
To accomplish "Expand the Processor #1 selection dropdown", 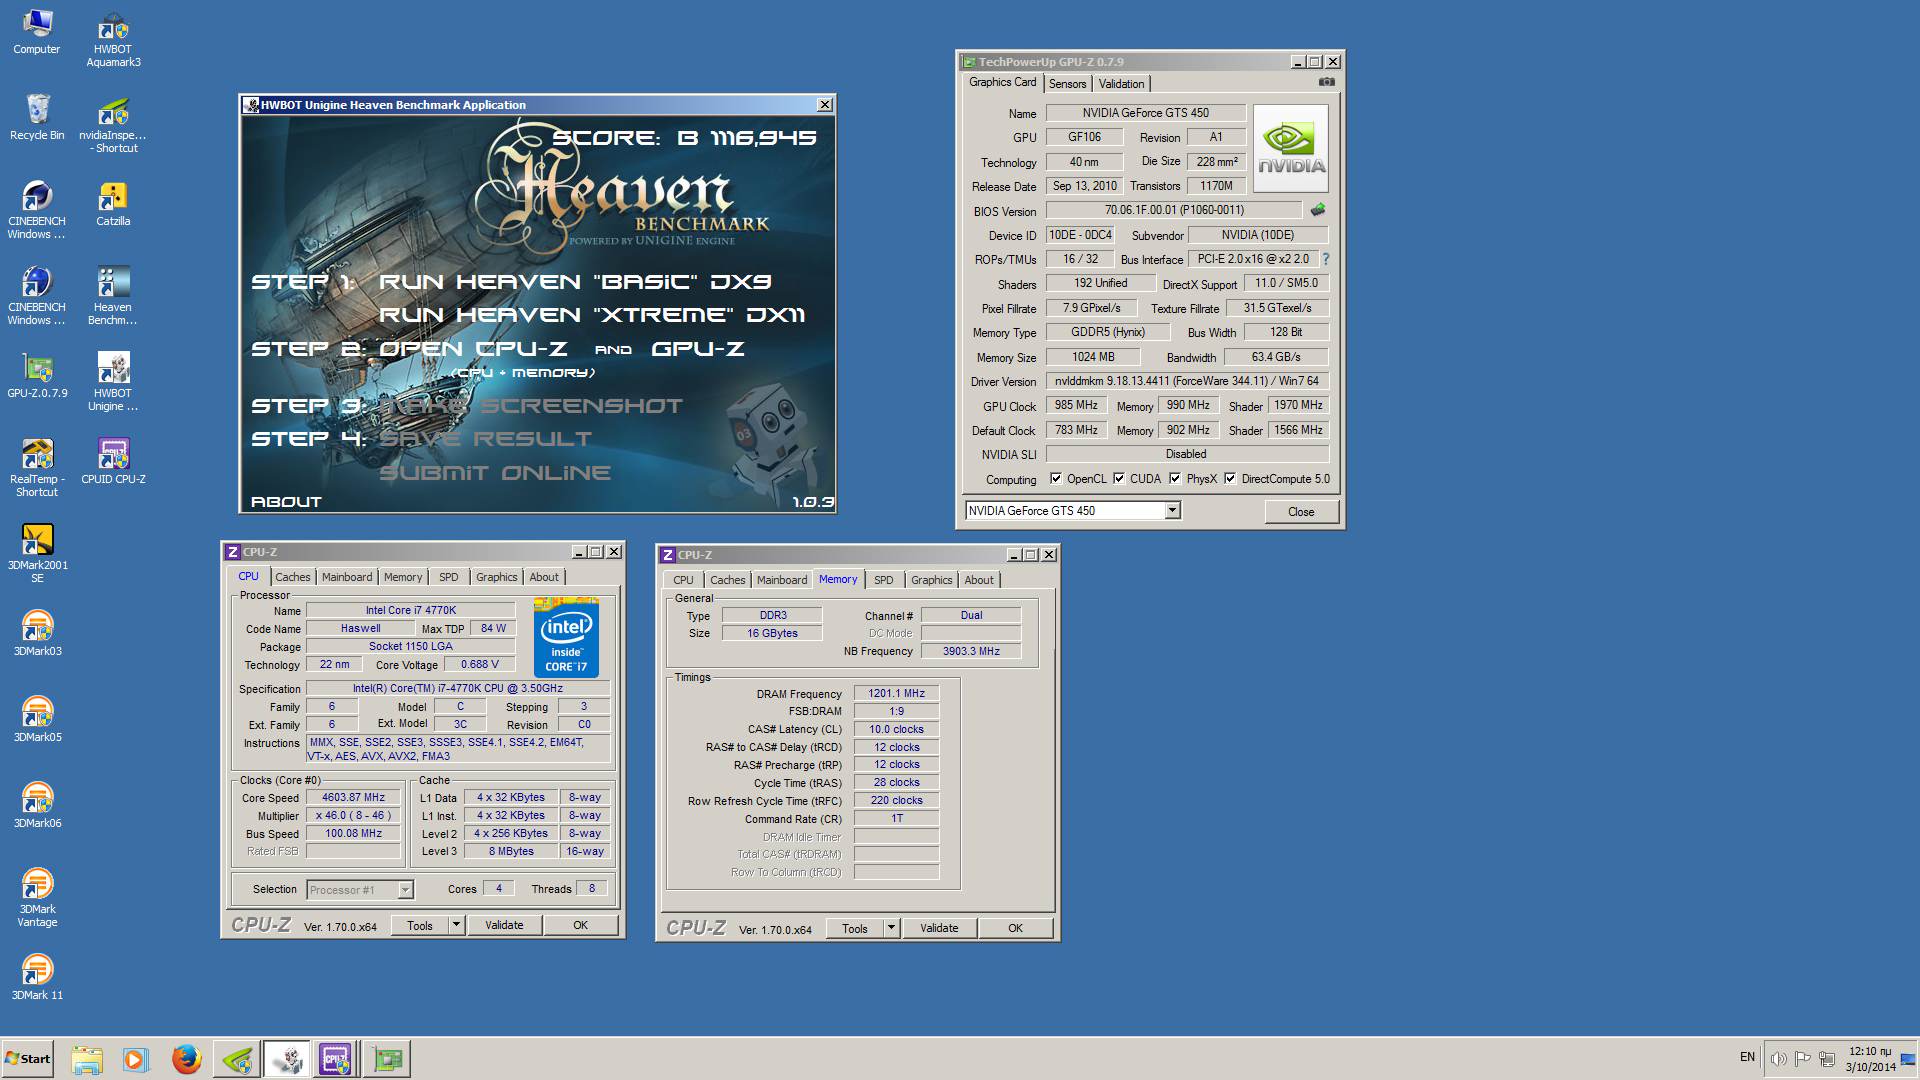I will tap(405, 890).
